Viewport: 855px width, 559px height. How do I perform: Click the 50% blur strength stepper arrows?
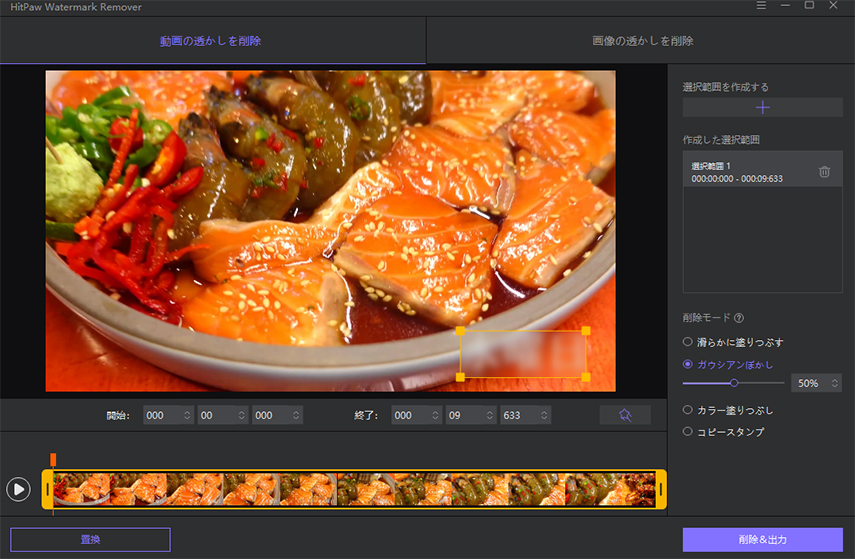coord(834,383)
